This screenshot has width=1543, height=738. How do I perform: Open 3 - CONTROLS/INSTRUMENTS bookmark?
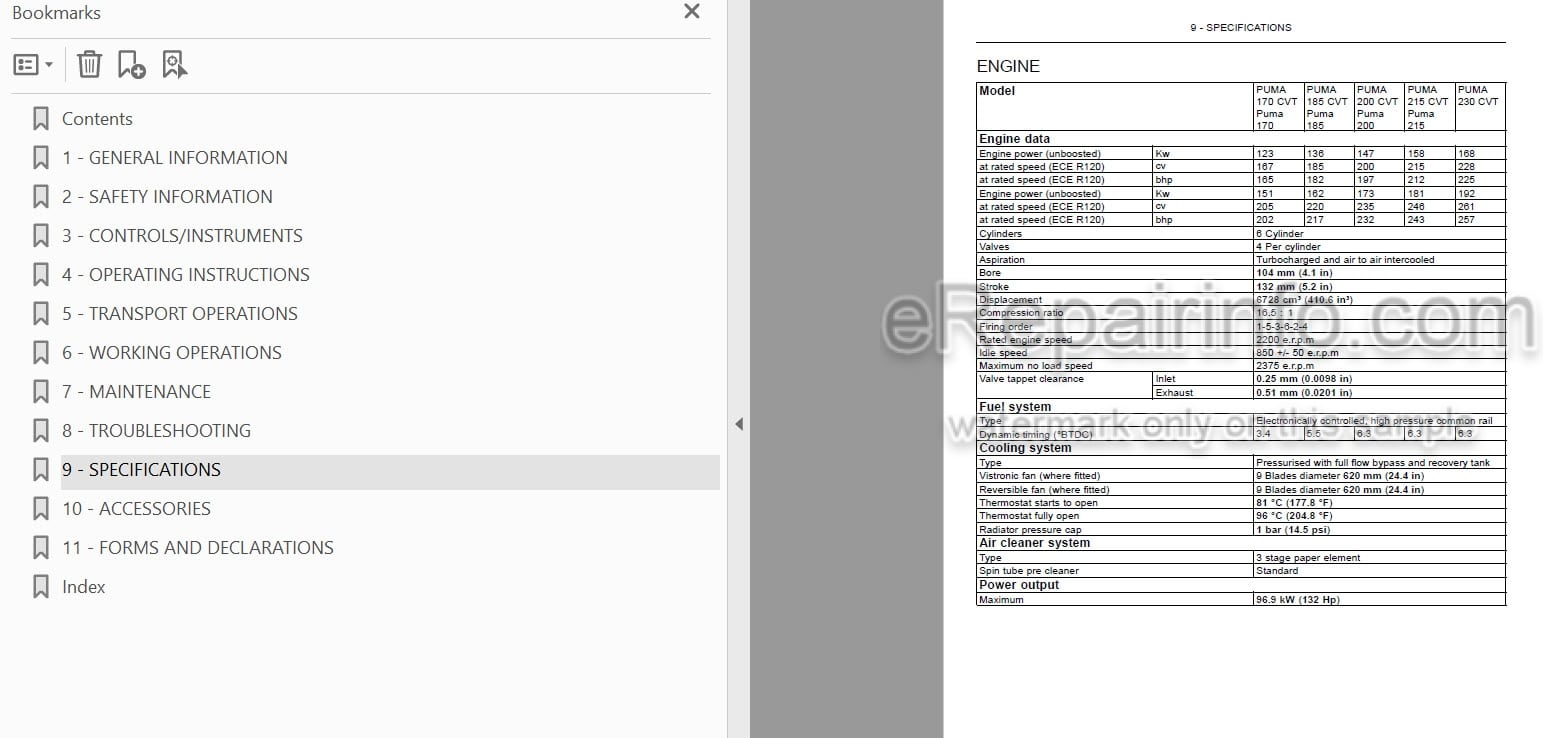pyautogui.click(x=182, y=236)
